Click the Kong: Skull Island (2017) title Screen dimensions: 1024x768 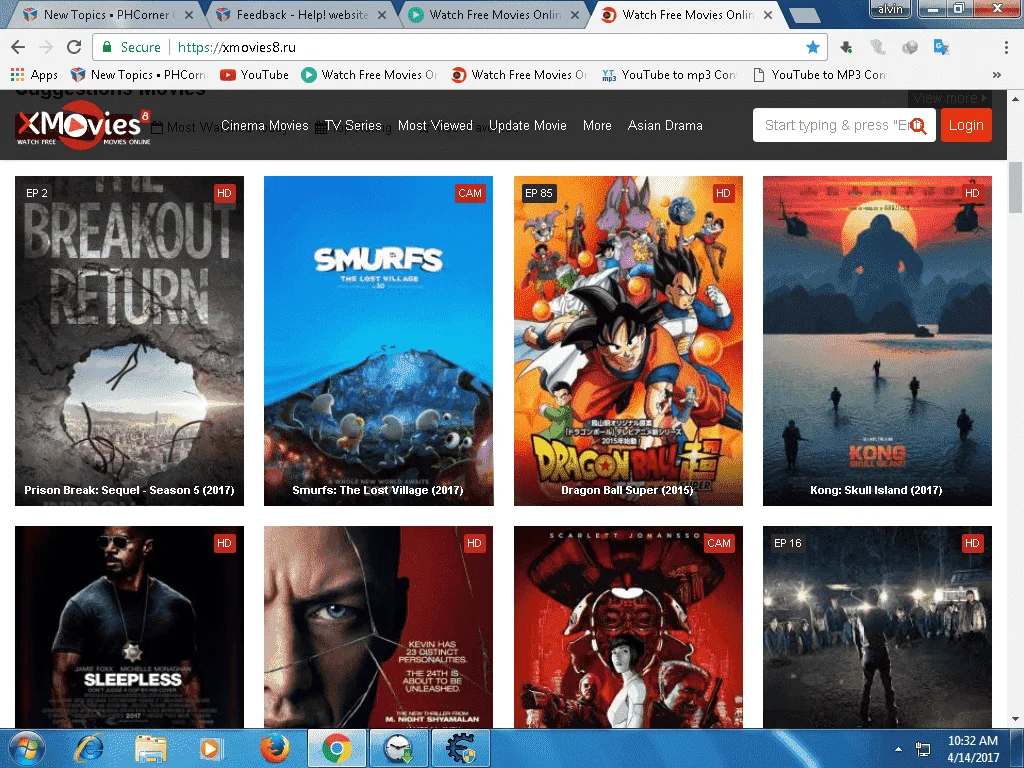pyautogui.click(x=876, y=490)
